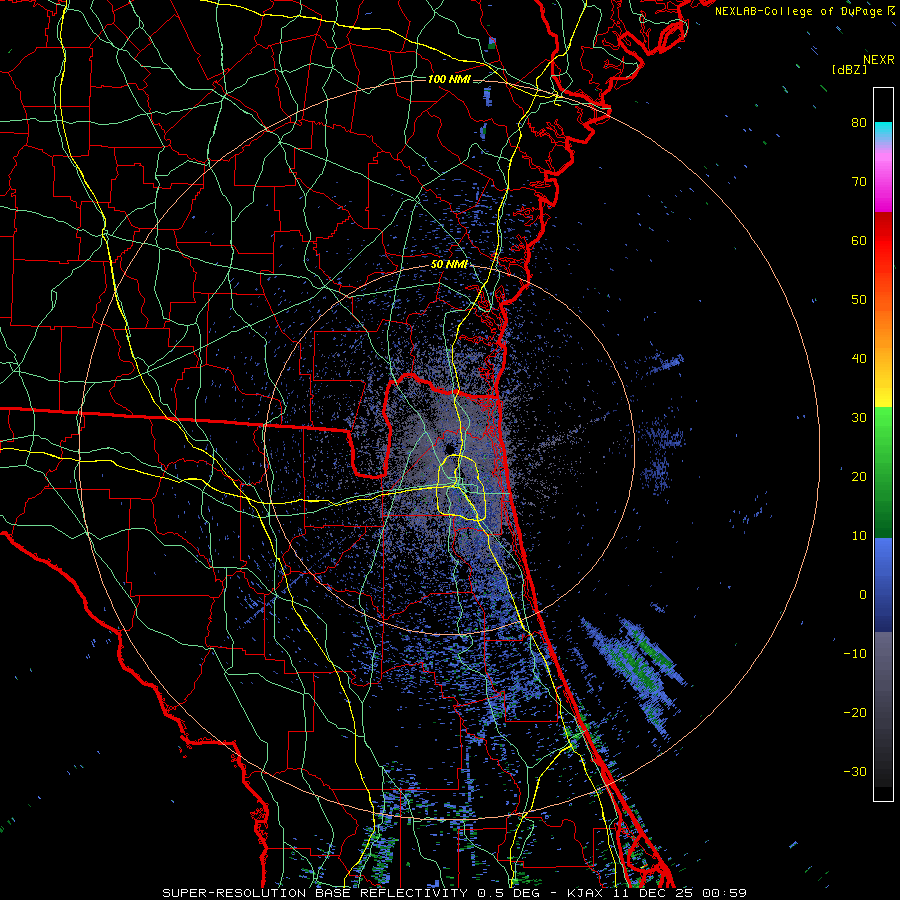
Task: Click the 100 NMI range ring label
Action: 449,79
